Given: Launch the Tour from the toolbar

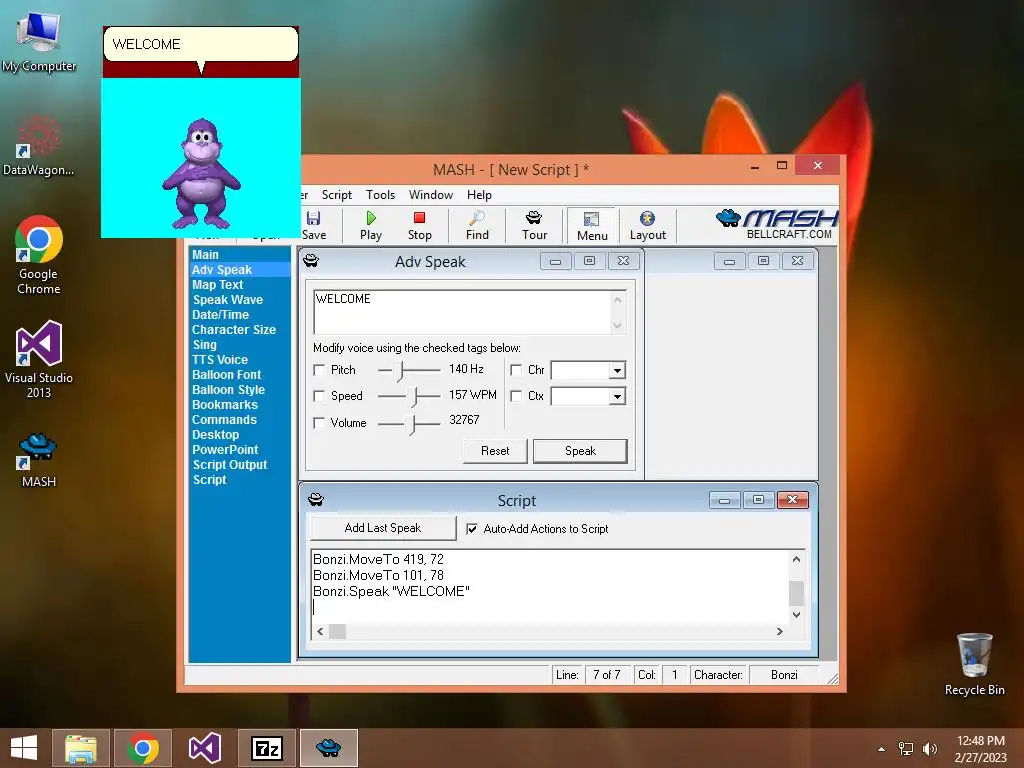Looking at the screenshot, I should (x=534, y=225).
